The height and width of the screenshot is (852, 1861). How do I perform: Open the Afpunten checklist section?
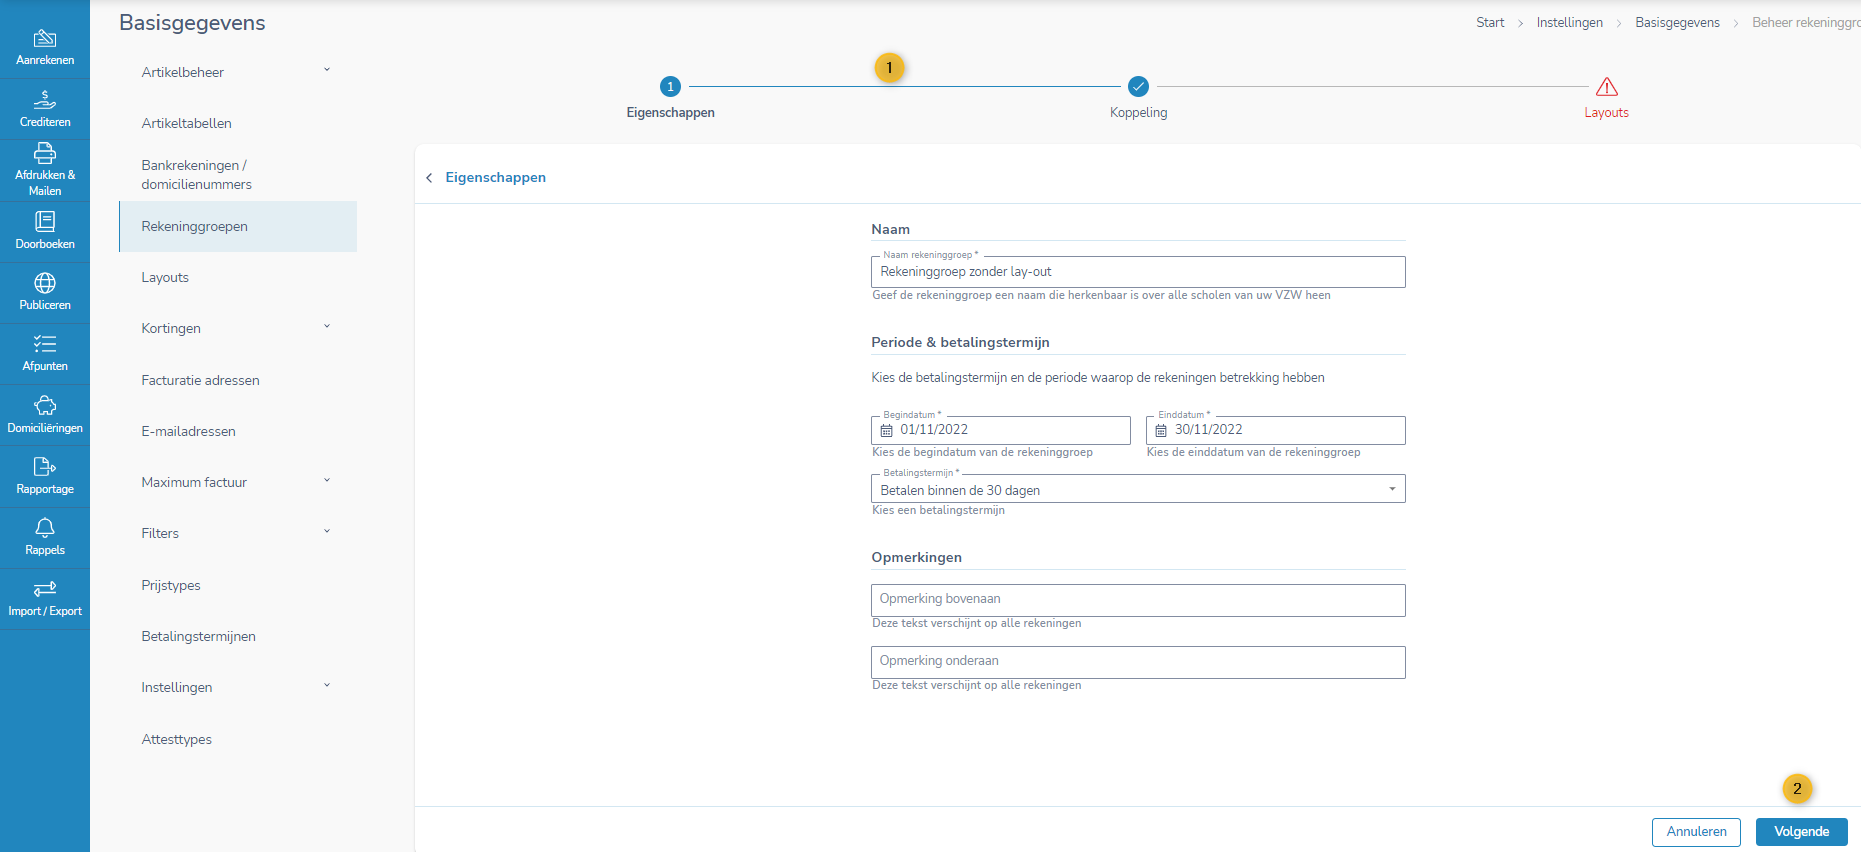(45, 353)
